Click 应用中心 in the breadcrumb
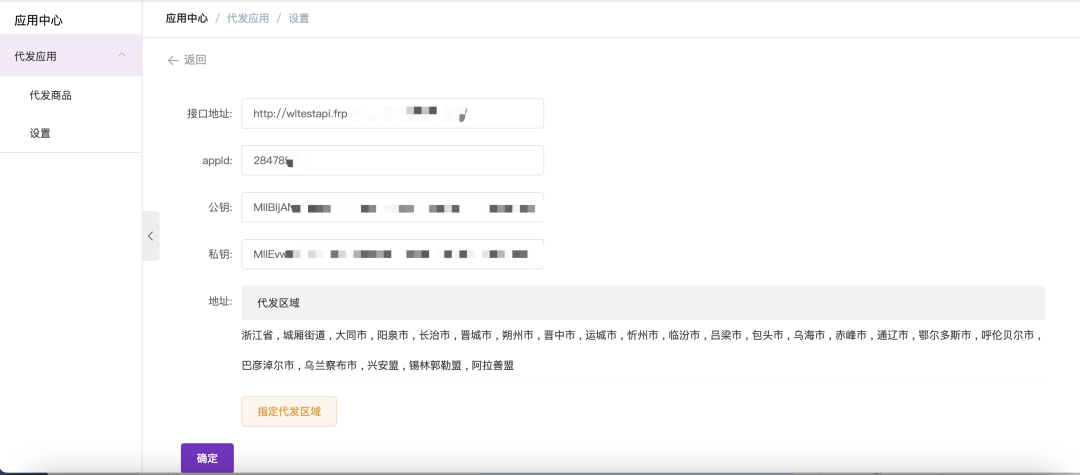 click(x=187, y=19)
